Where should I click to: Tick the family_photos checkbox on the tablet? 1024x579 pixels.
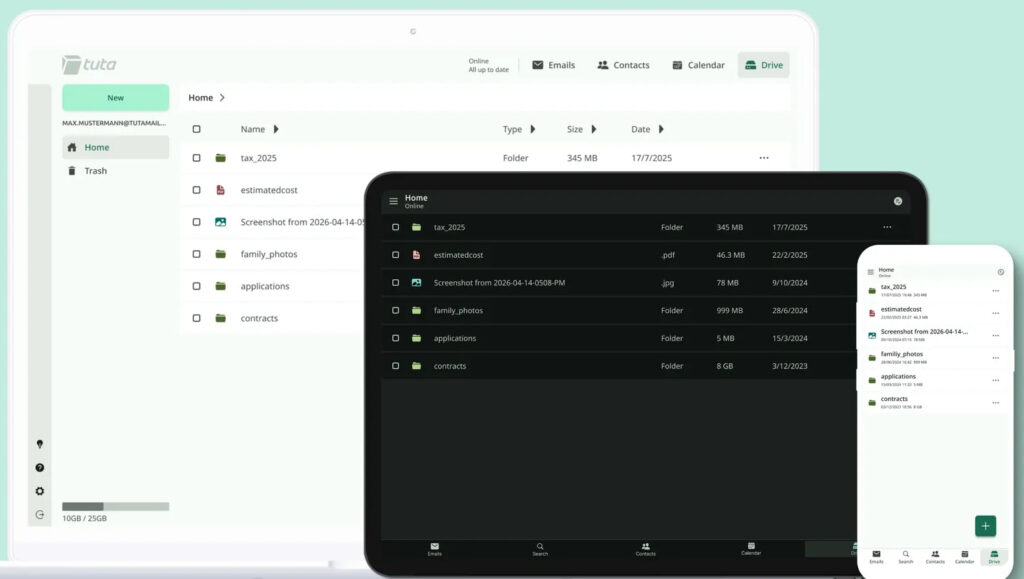(395, 311)
